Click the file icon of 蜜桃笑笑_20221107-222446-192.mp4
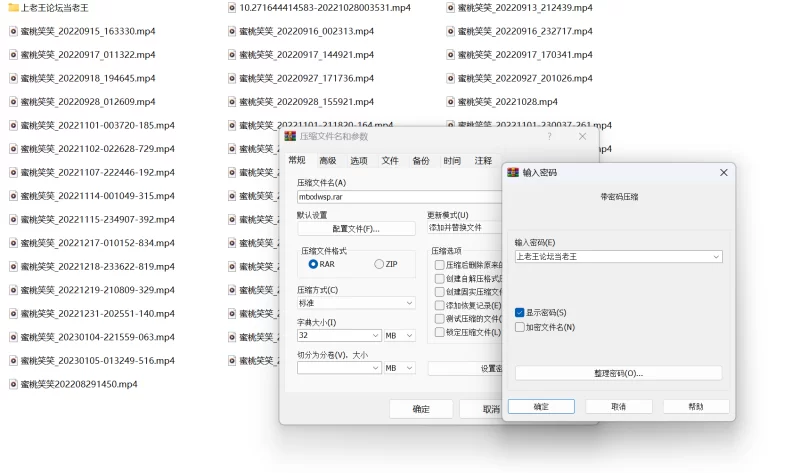Viewport: 800px width, 473px height. click(x=13, y=172)
